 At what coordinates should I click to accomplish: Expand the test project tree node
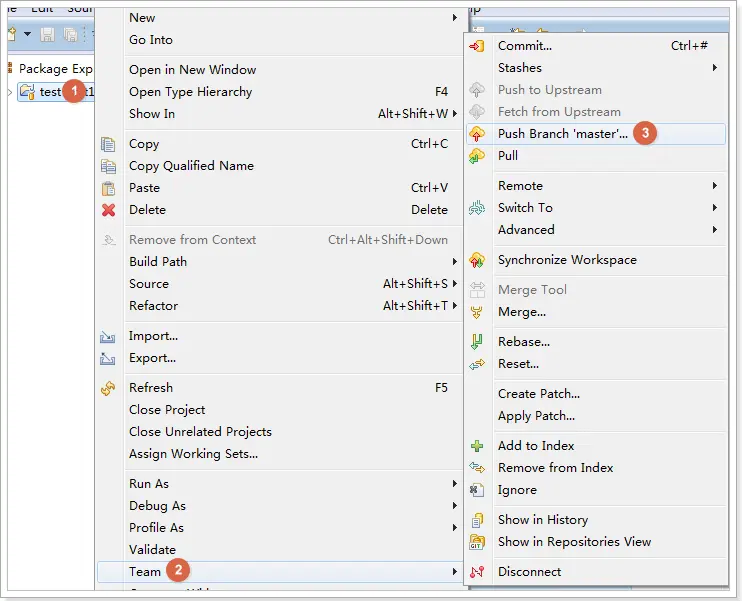[10, 92]
